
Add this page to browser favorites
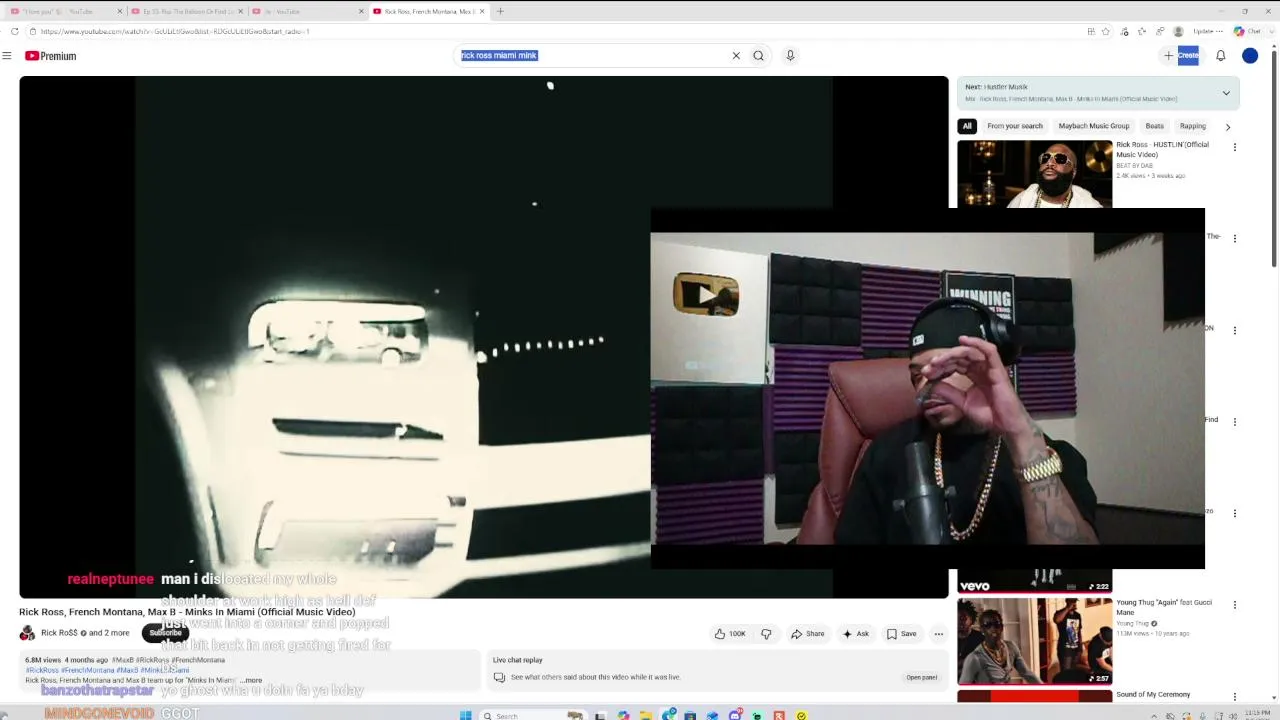[x=1105, y=31]
